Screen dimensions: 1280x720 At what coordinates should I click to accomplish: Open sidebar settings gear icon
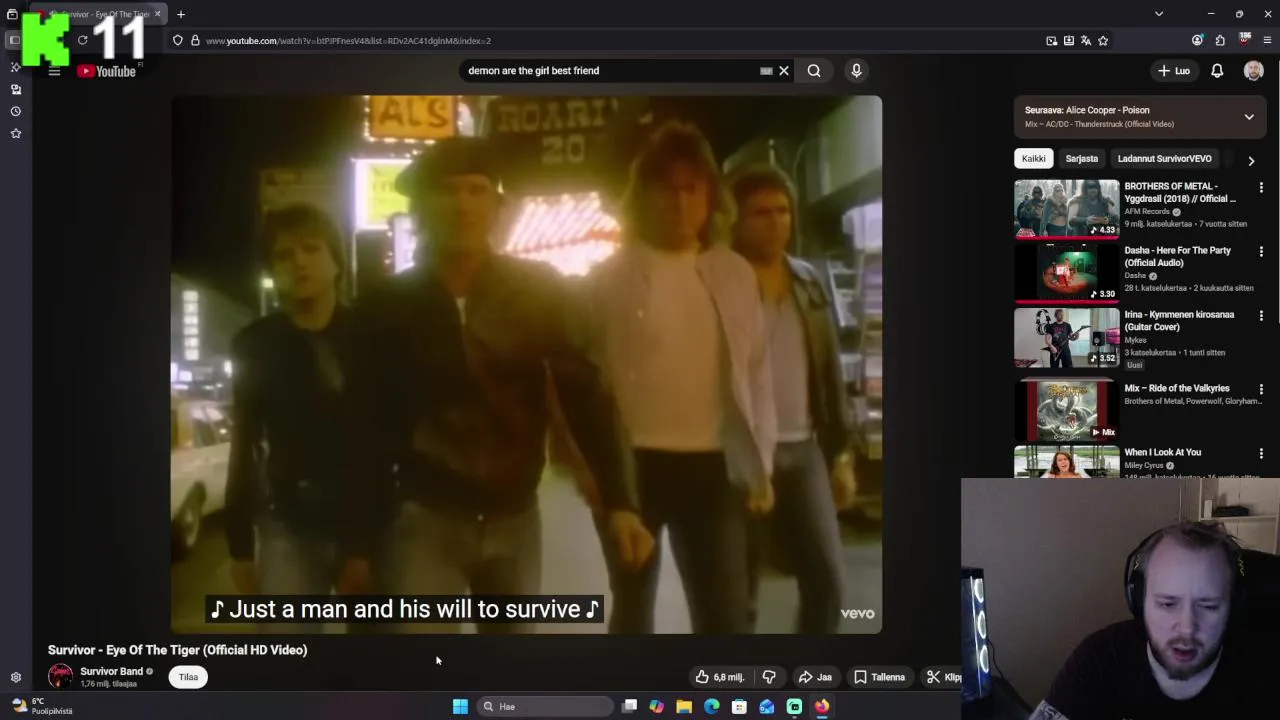[x=16, y=677]
